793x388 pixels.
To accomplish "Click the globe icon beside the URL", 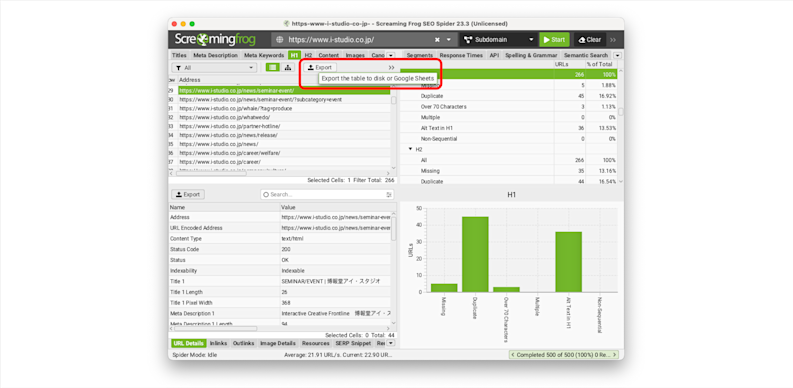I will pos(280,39).
